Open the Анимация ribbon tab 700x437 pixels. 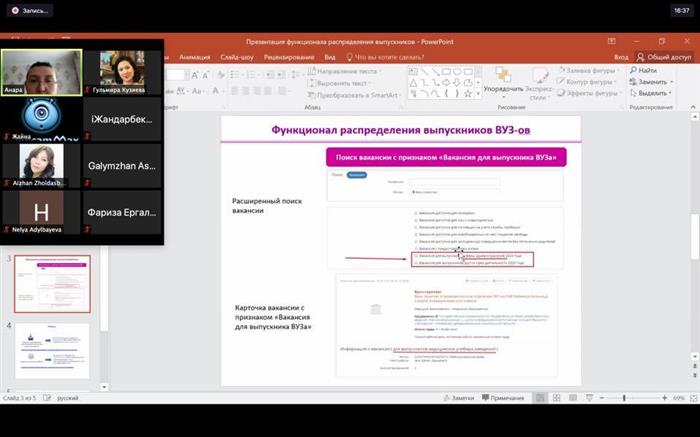(194, 57)
